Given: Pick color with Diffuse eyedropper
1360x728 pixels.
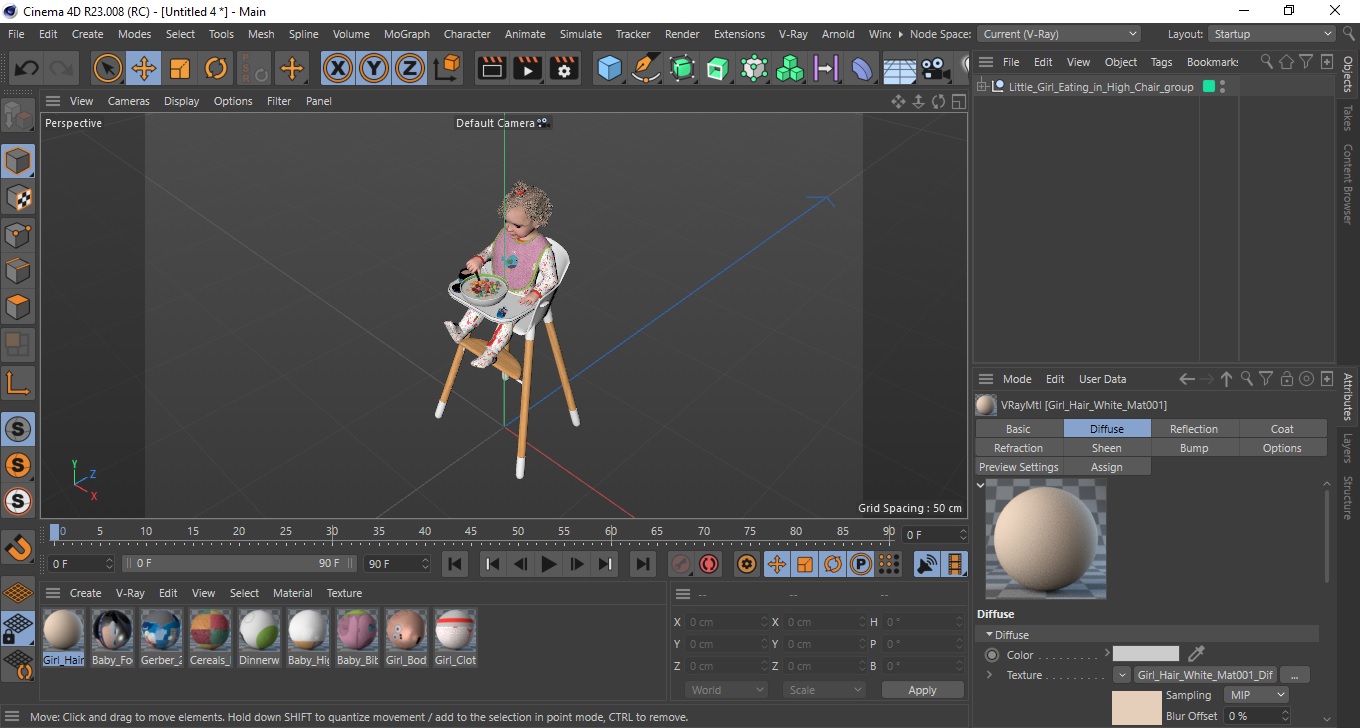Looking at the screenshot, I should pos(1196,654).
